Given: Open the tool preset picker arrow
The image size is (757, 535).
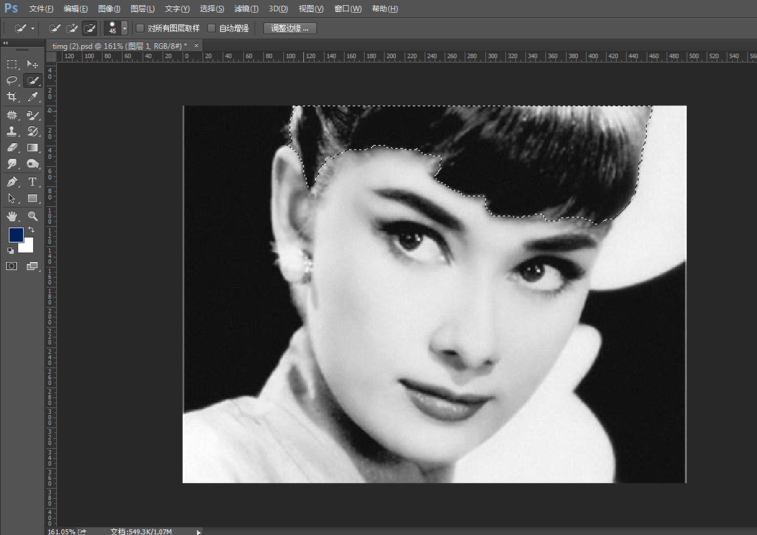Looking at the screenshot, I should click(33, 28).
